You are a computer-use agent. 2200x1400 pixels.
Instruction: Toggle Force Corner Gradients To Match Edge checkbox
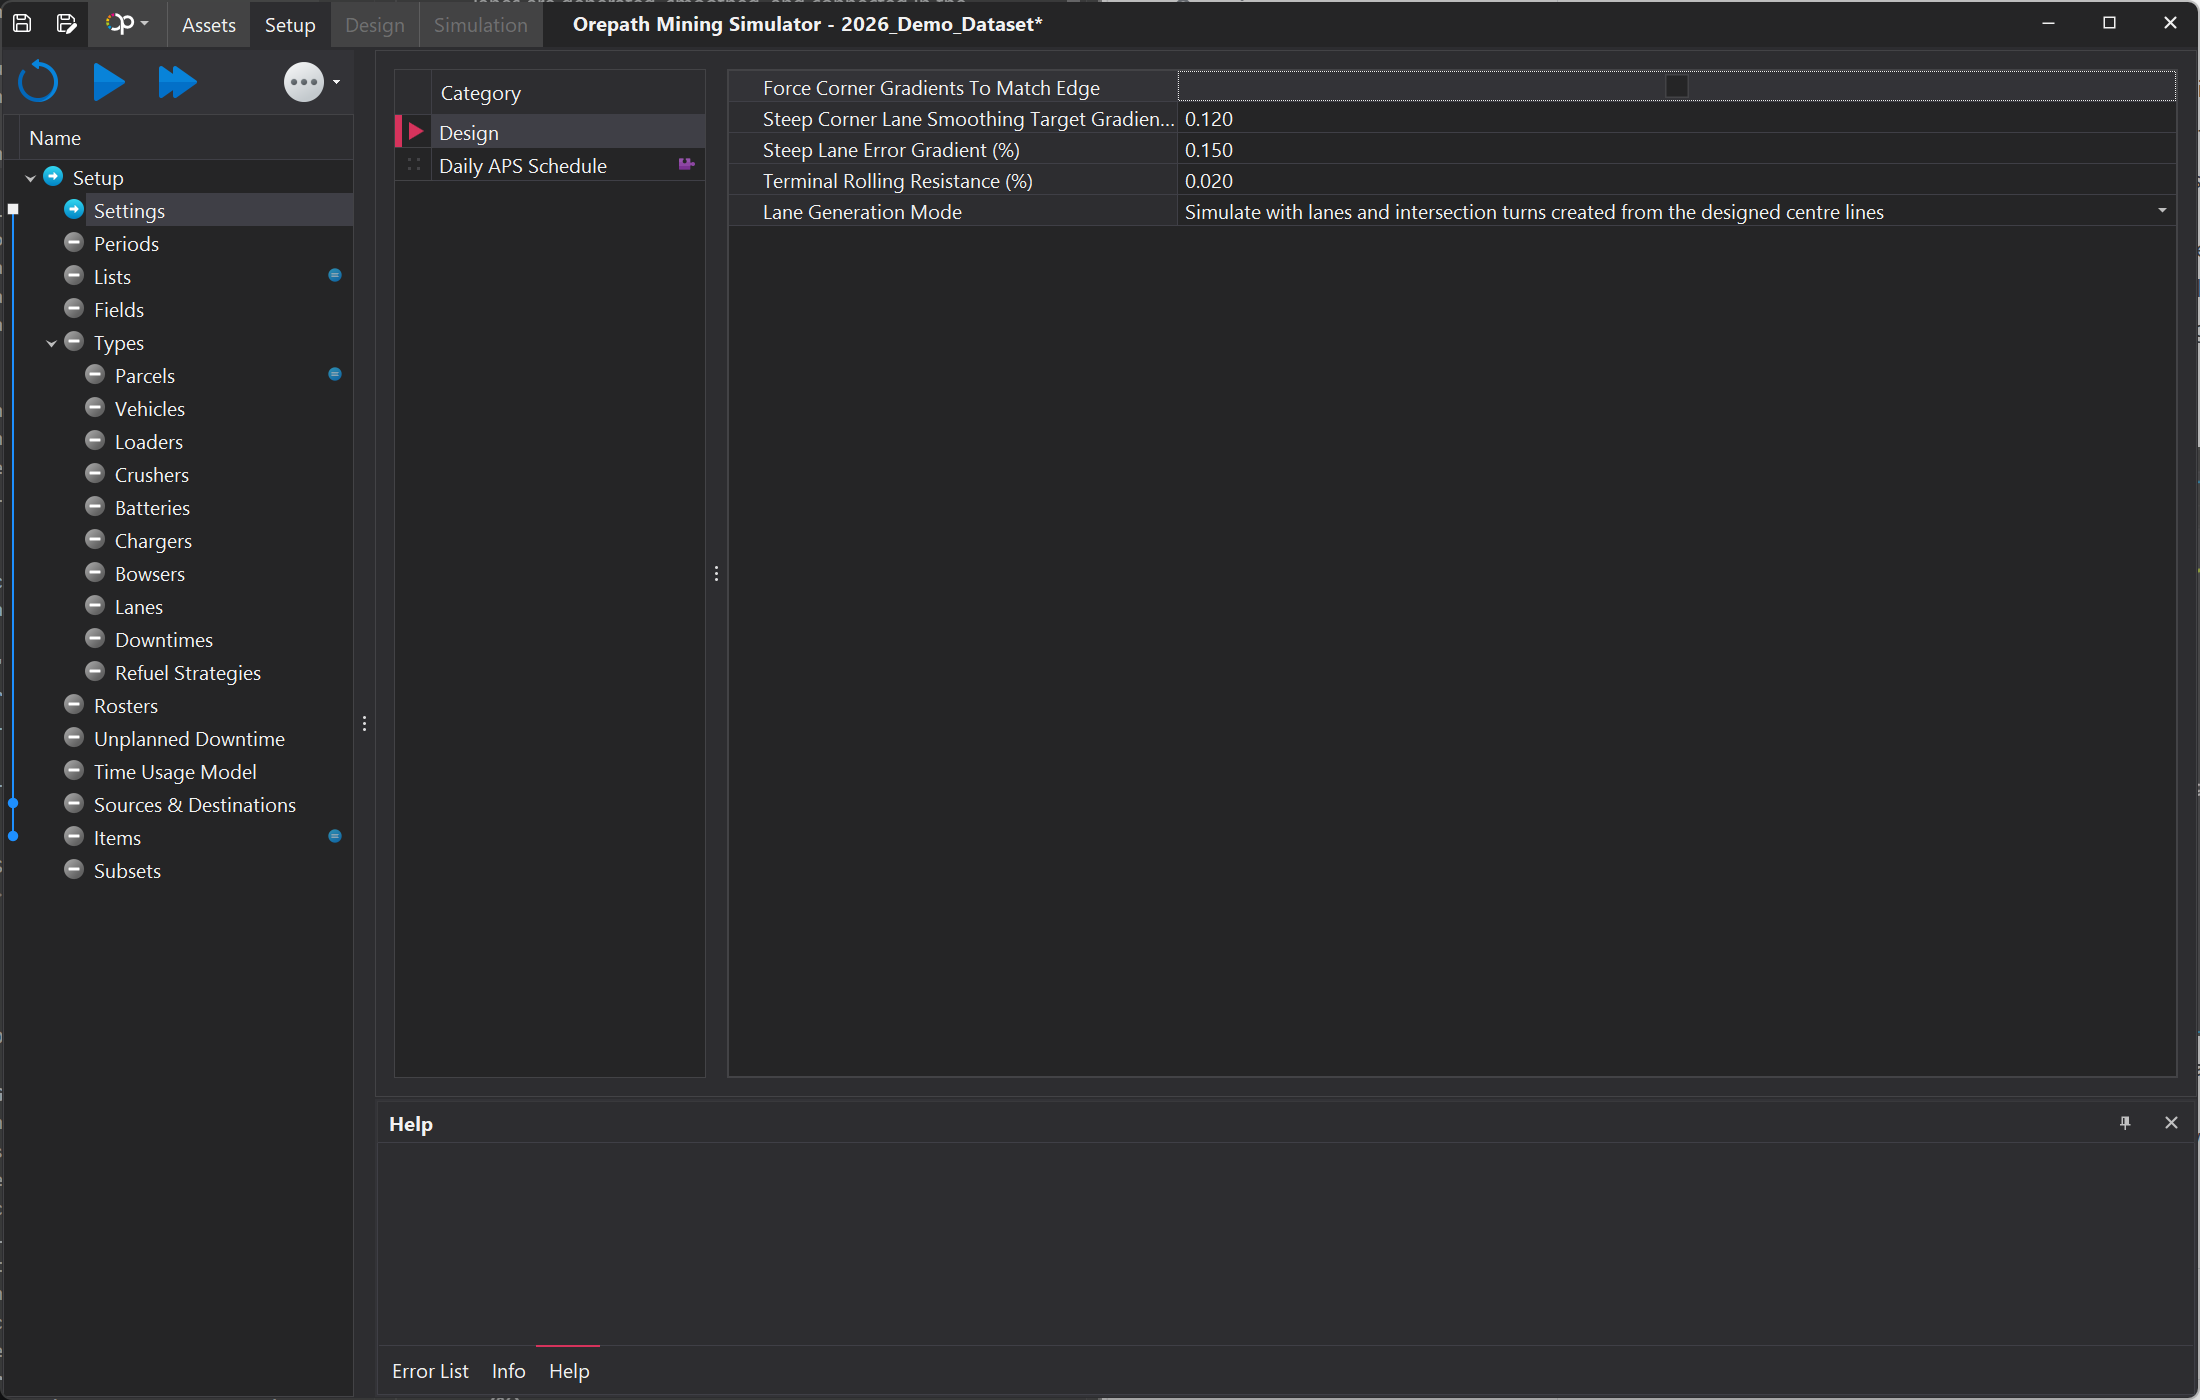pos(1677,88)
